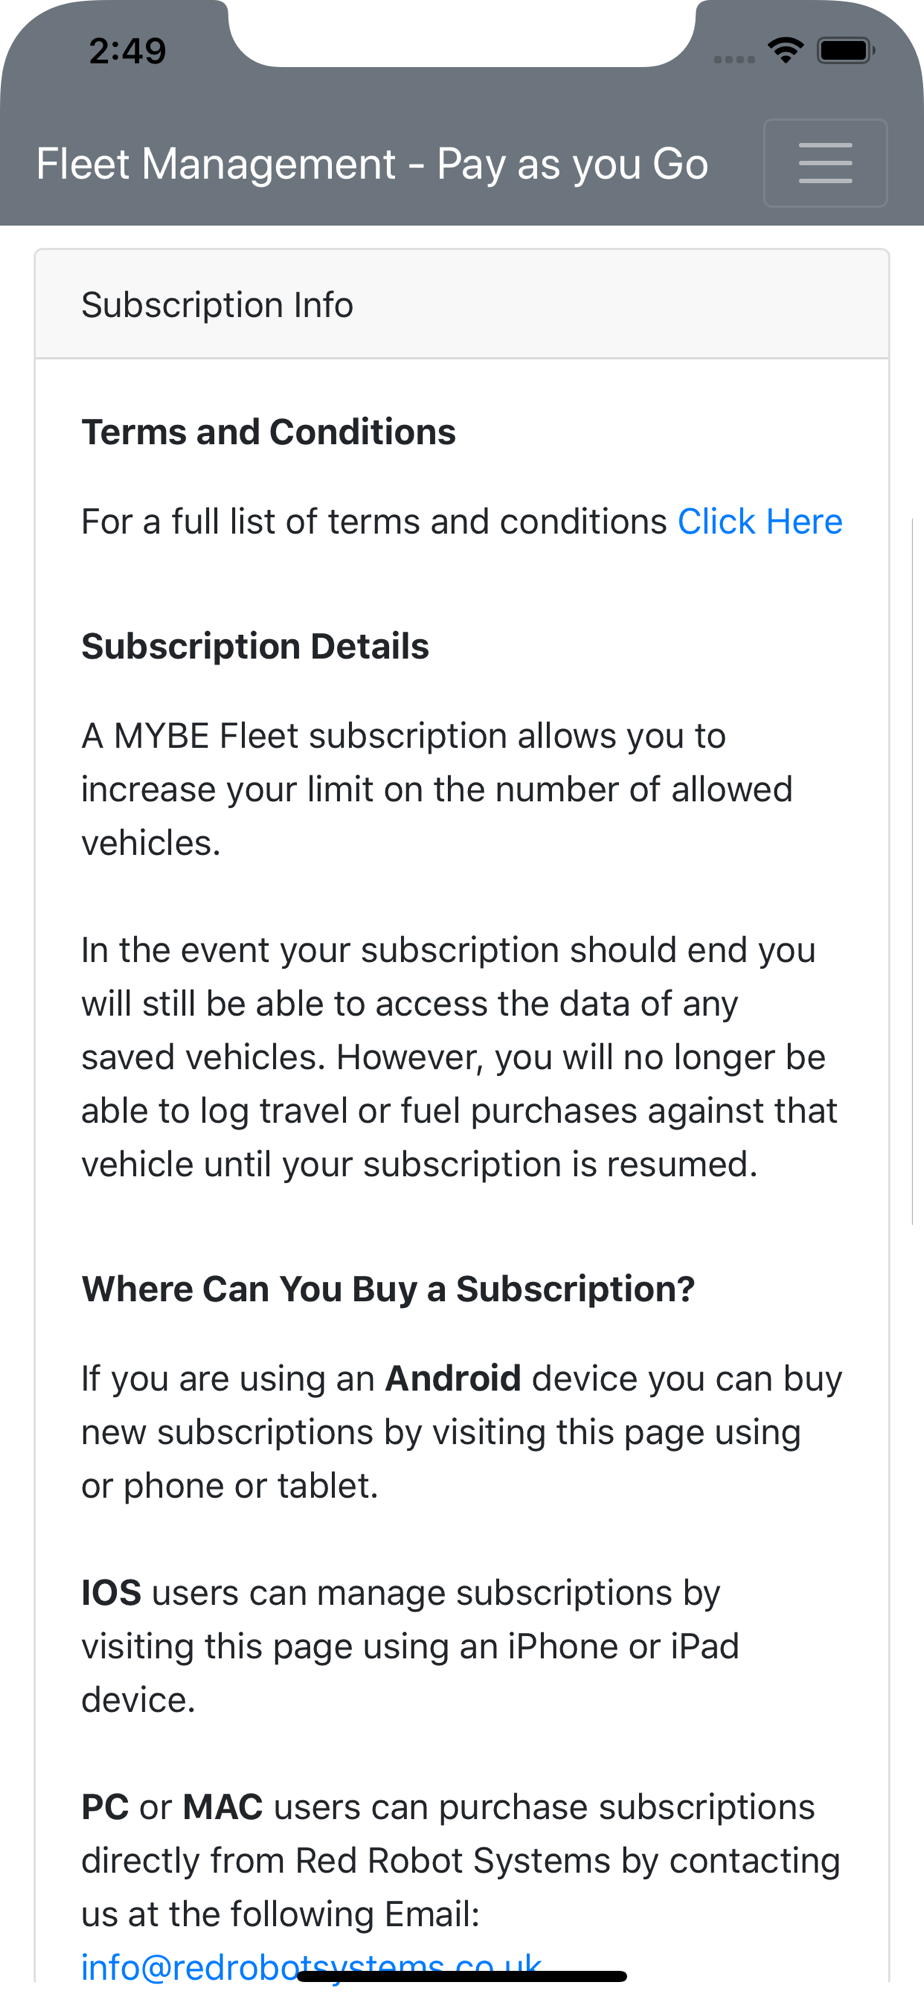Tap the bold Android word
The width and height of the screenshot is (924, 2000).
pos(453,1379)
